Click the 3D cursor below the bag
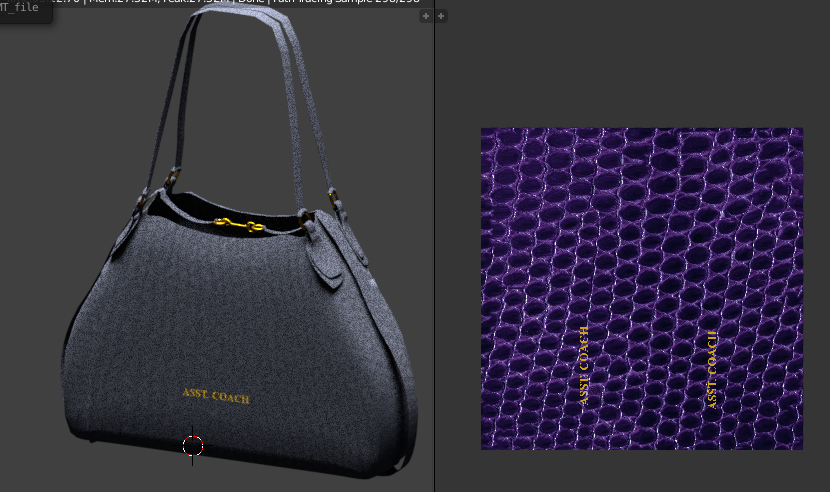This screenshot has height=492, width=830. [x=193, y=446]
